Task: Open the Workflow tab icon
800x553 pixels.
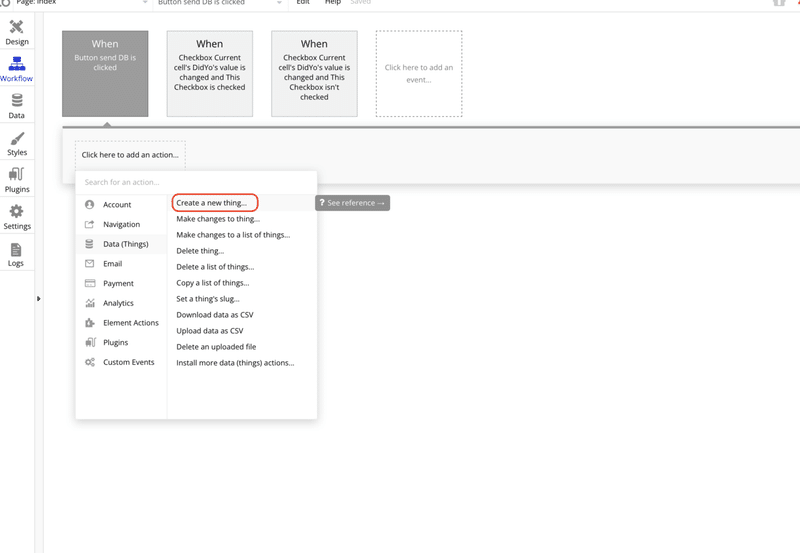Action: pos(16,64)
